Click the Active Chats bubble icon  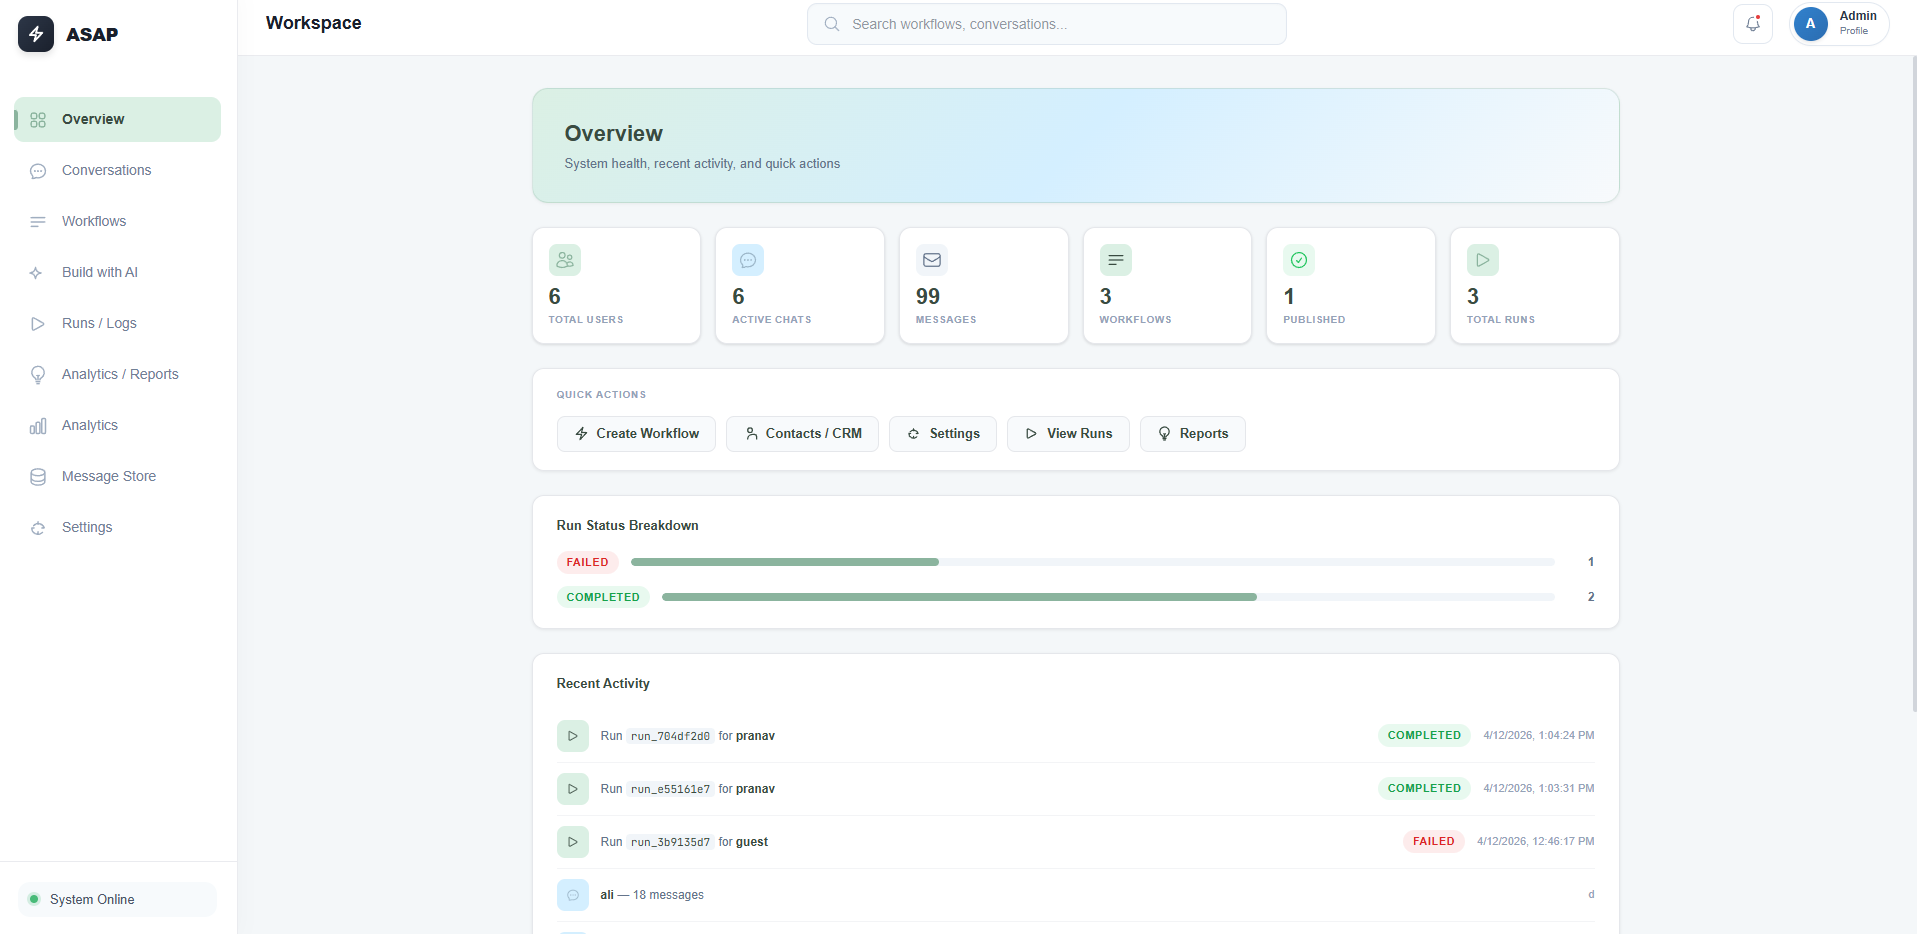[748, 260]
